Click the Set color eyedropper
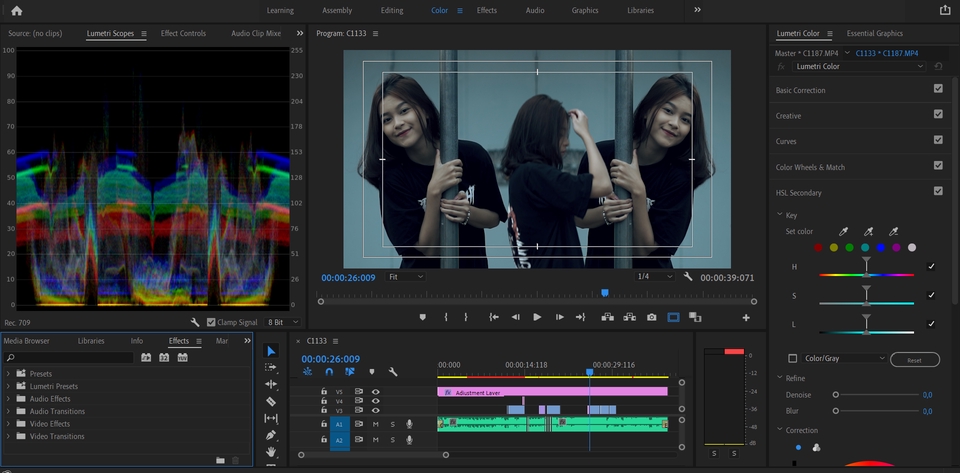 [x=843, y=232]
